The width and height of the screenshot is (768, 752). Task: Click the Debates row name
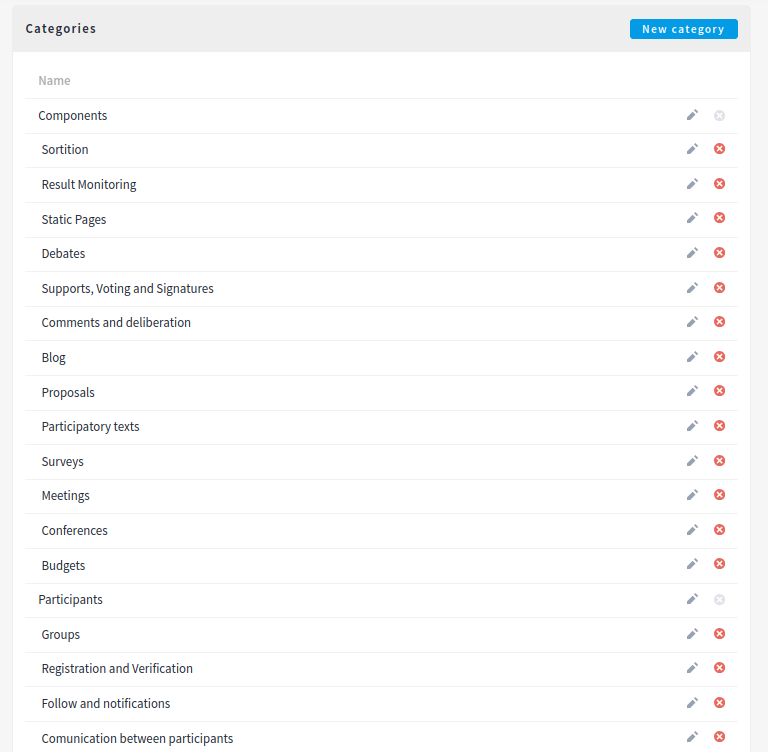click(63, 254)
